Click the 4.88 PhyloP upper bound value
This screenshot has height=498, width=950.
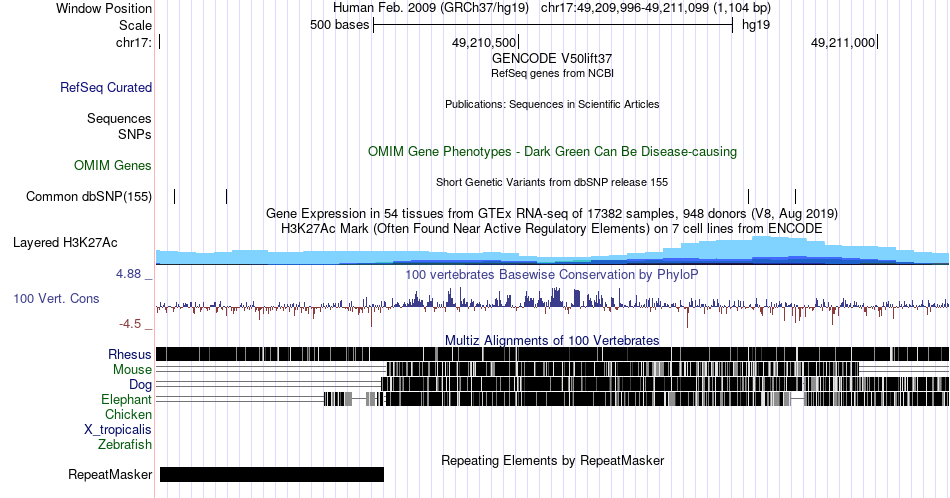[128, 274]
